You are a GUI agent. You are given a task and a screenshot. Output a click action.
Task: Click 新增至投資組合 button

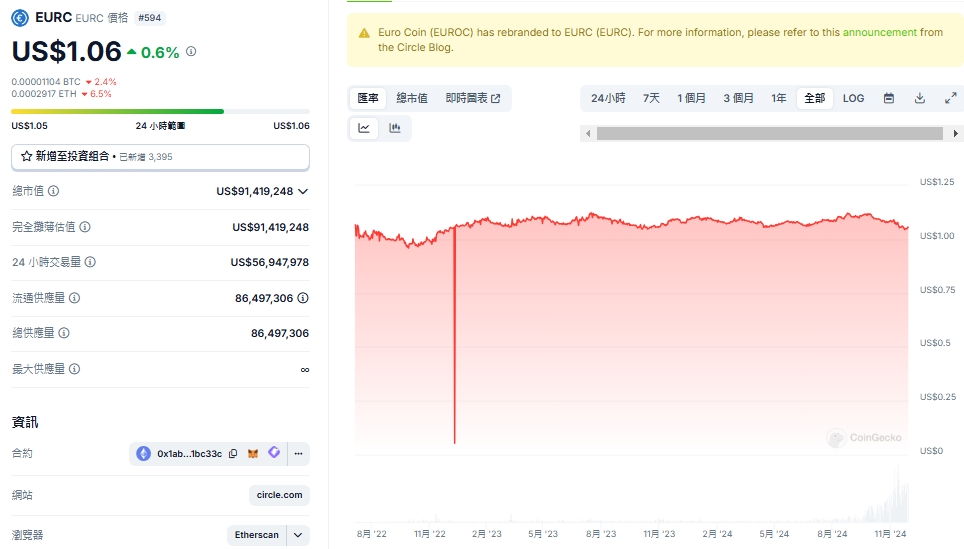click(160, 157)
